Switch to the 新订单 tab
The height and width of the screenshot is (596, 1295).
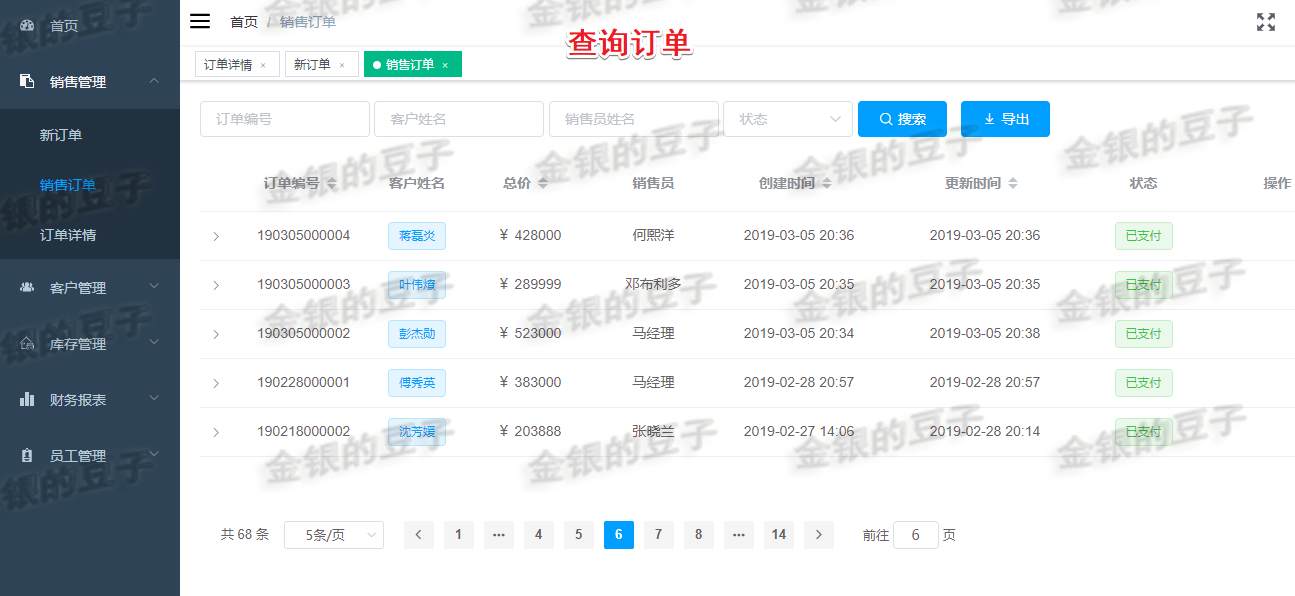[314, 63]
